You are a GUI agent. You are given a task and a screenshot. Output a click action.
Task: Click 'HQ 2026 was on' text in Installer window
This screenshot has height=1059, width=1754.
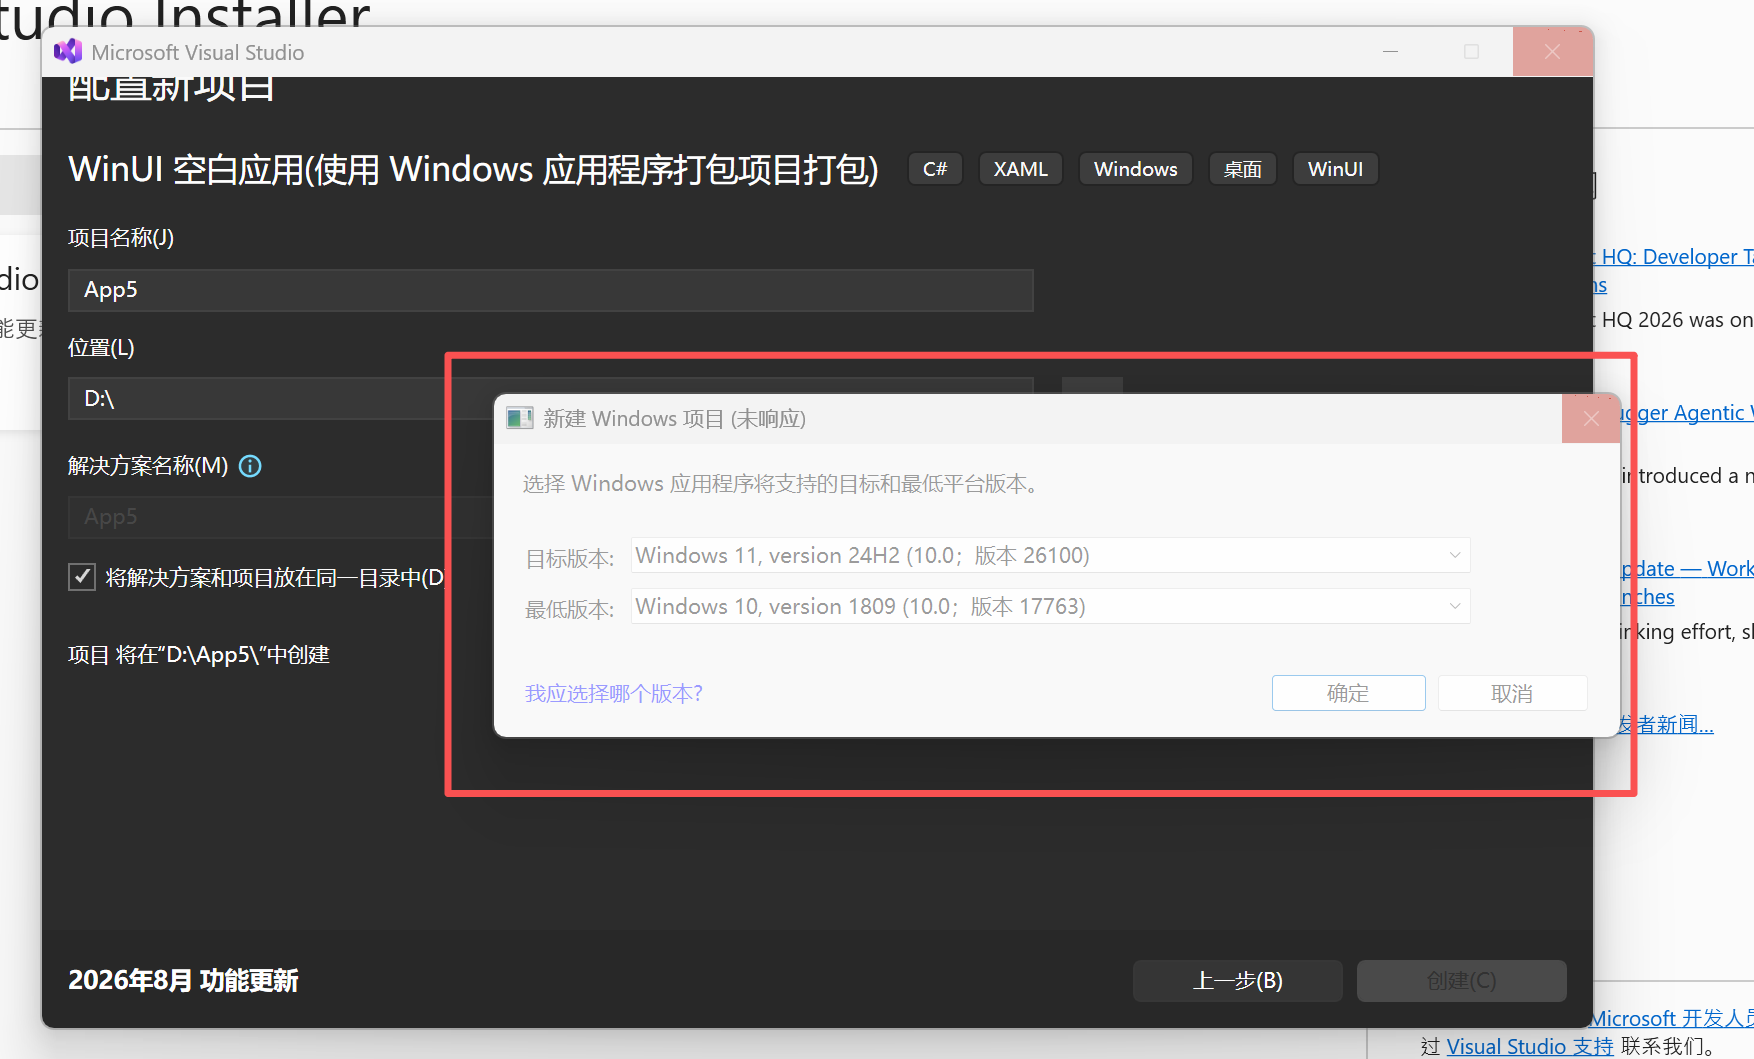click(1677, 320)
